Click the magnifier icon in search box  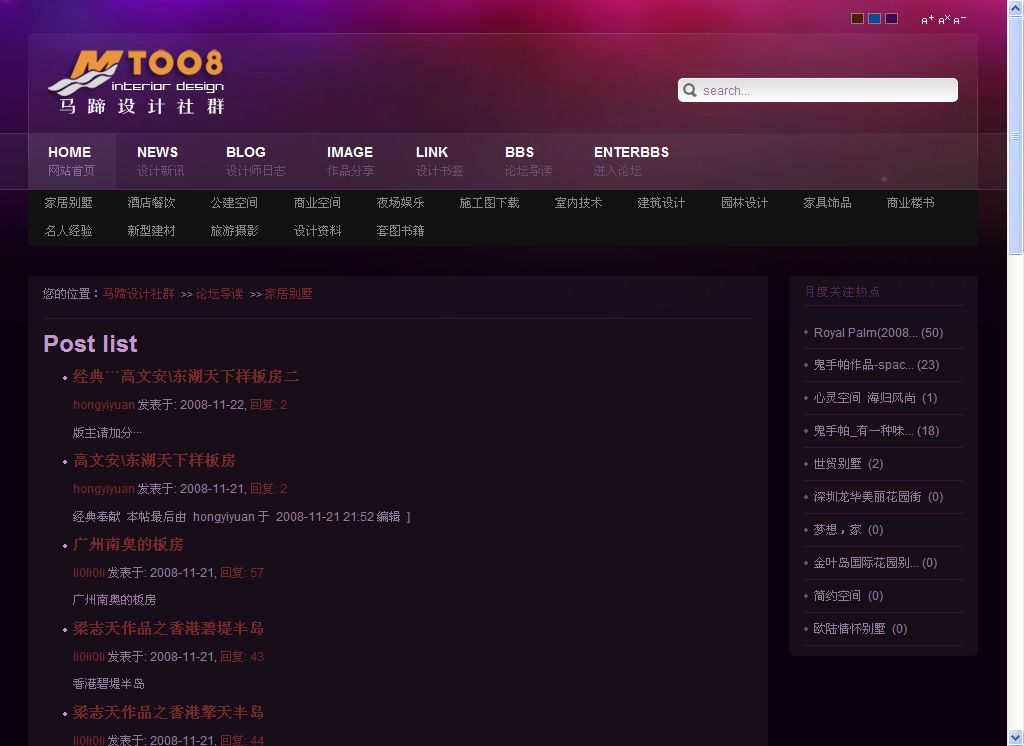690,90
